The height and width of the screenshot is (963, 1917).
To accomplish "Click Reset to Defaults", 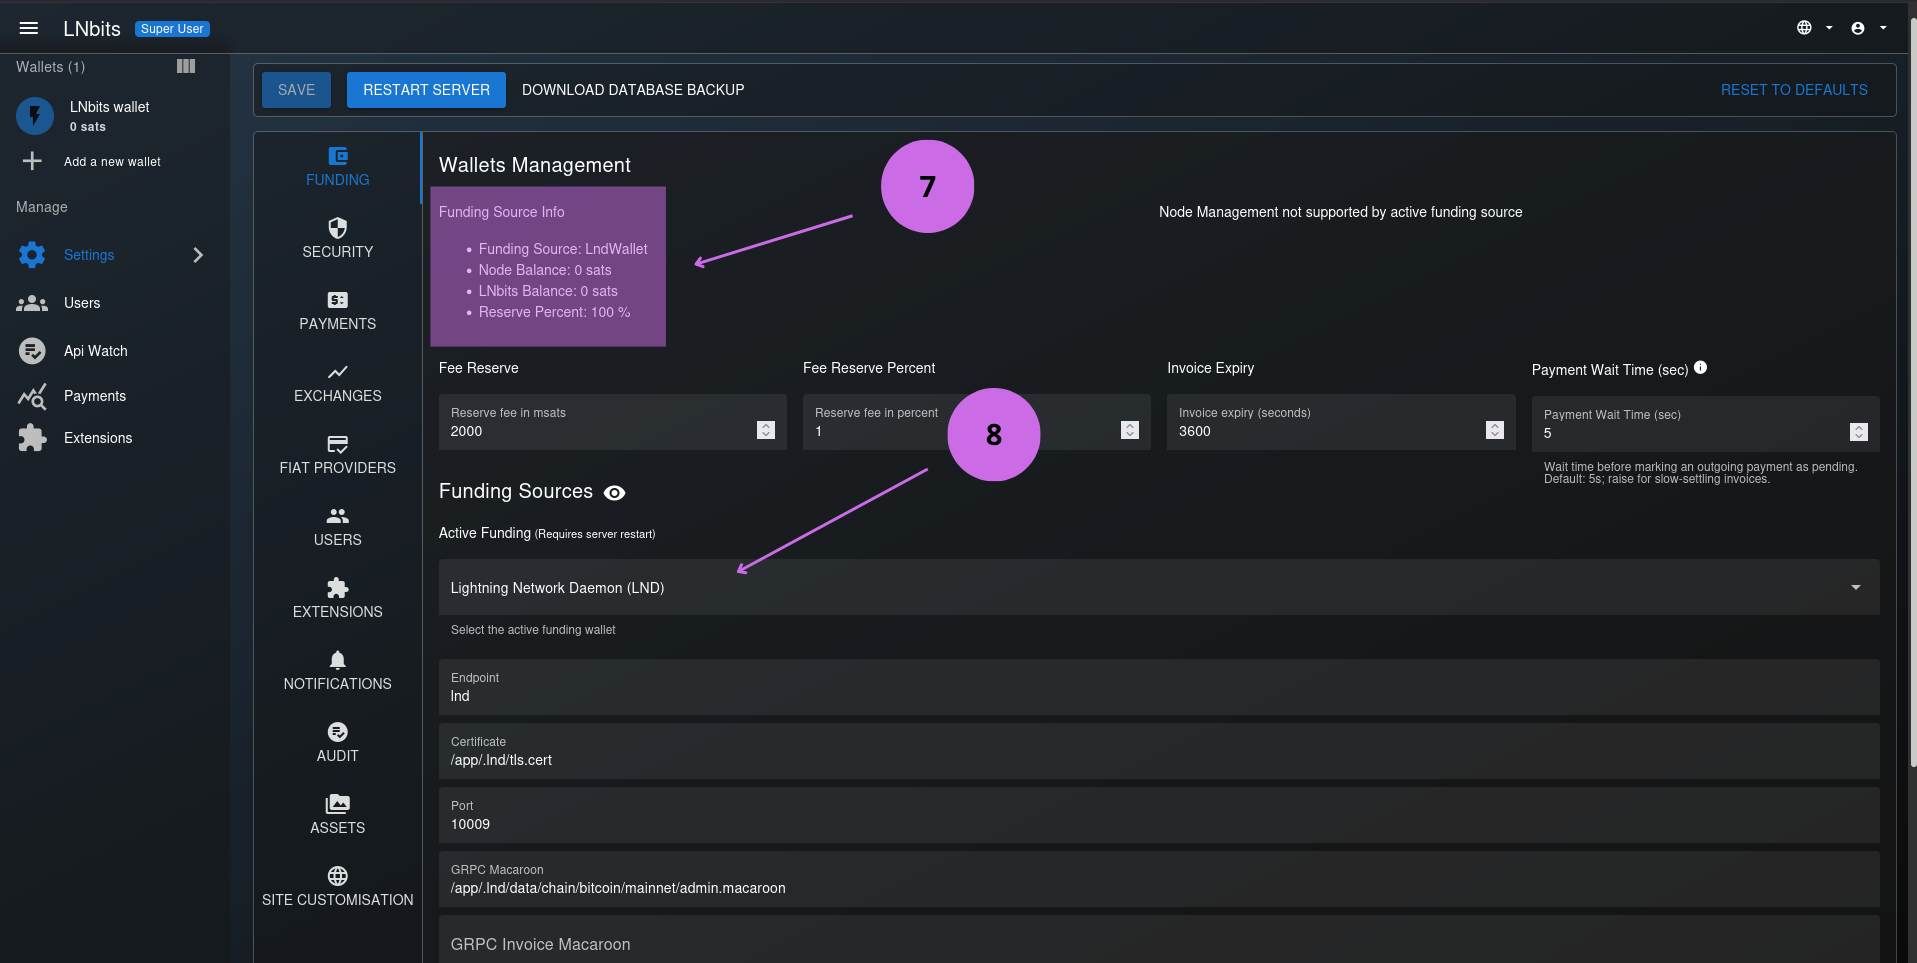I will click(x=1793, y=89).
